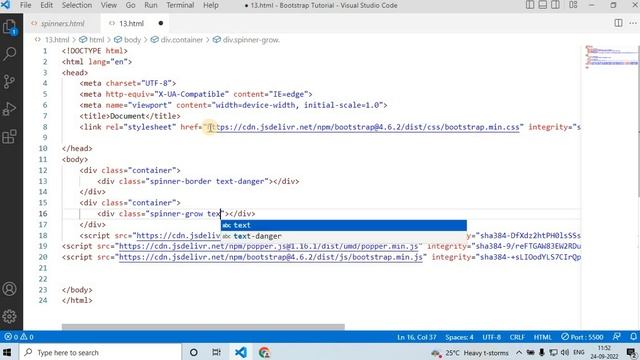Click the horizontal scrollbar of the editor
640x360 pixels.
coord(203,327)
